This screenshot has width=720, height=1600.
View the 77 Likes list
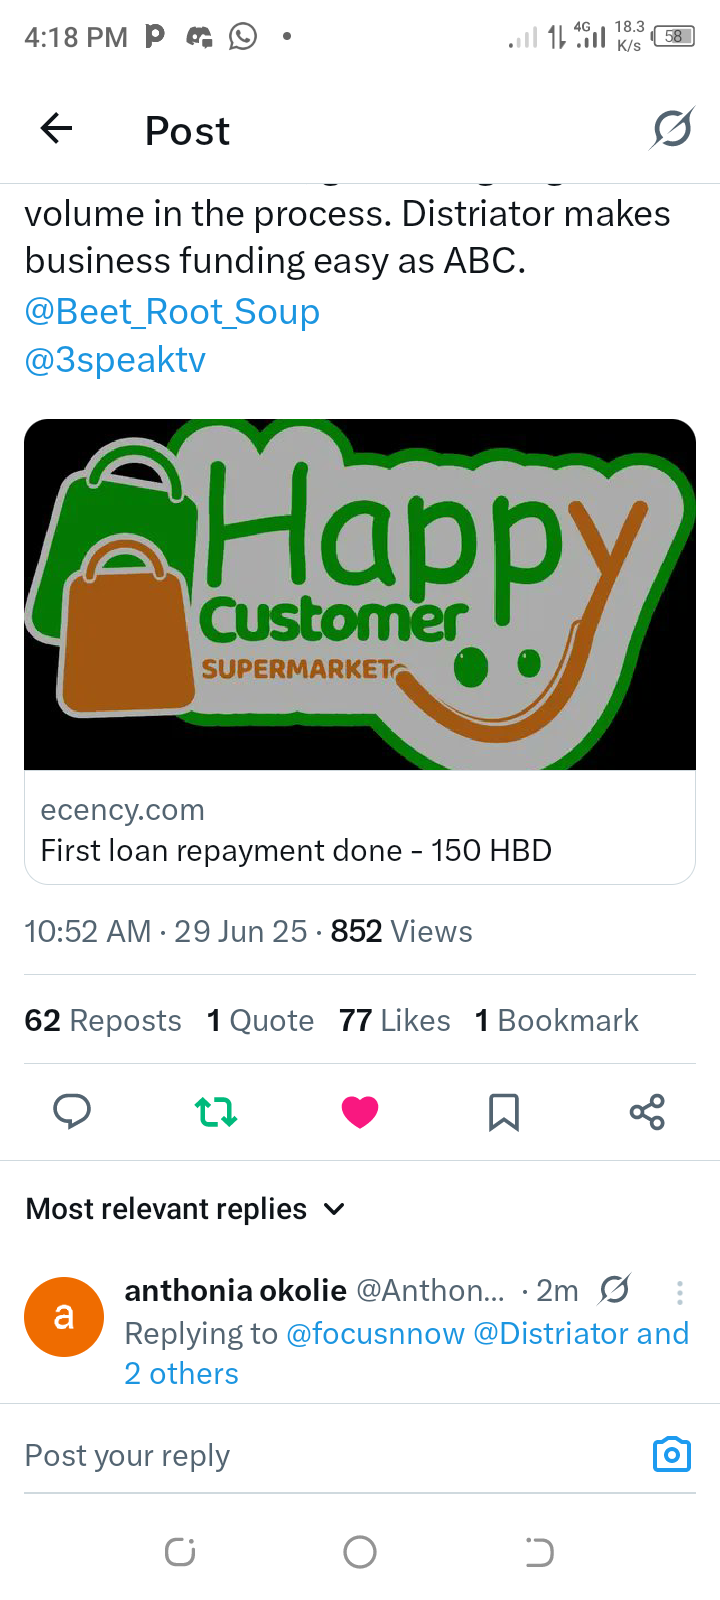coord(395,1020)
